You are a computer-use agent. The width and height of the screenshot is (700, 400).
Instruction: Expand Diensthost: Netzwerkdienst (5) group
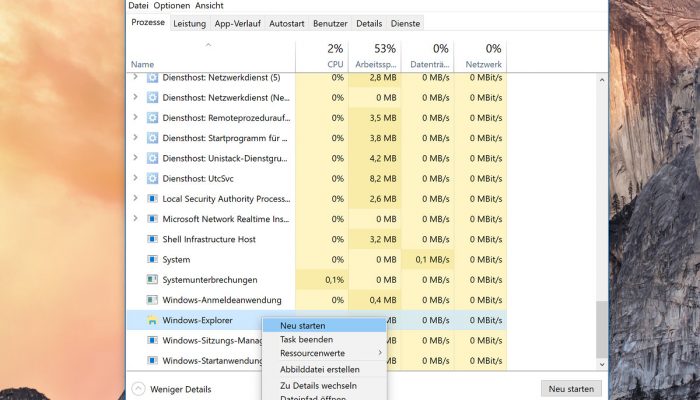135,77
